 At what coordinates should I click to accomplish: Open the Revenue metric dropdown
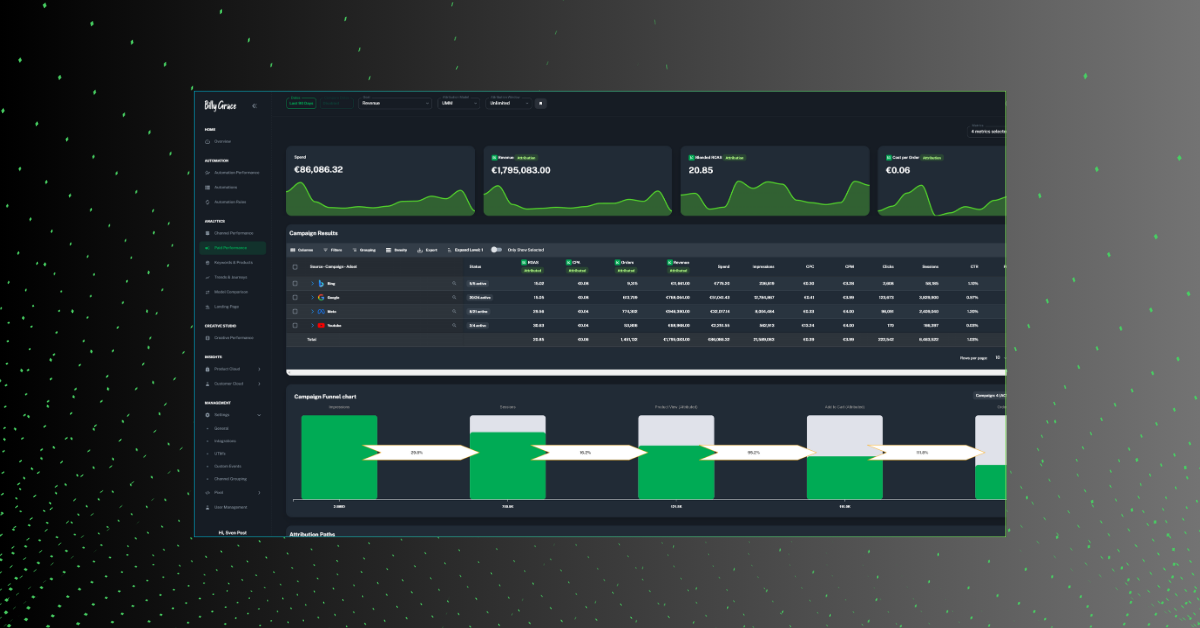pyautogui.click(x=393, y=103)
